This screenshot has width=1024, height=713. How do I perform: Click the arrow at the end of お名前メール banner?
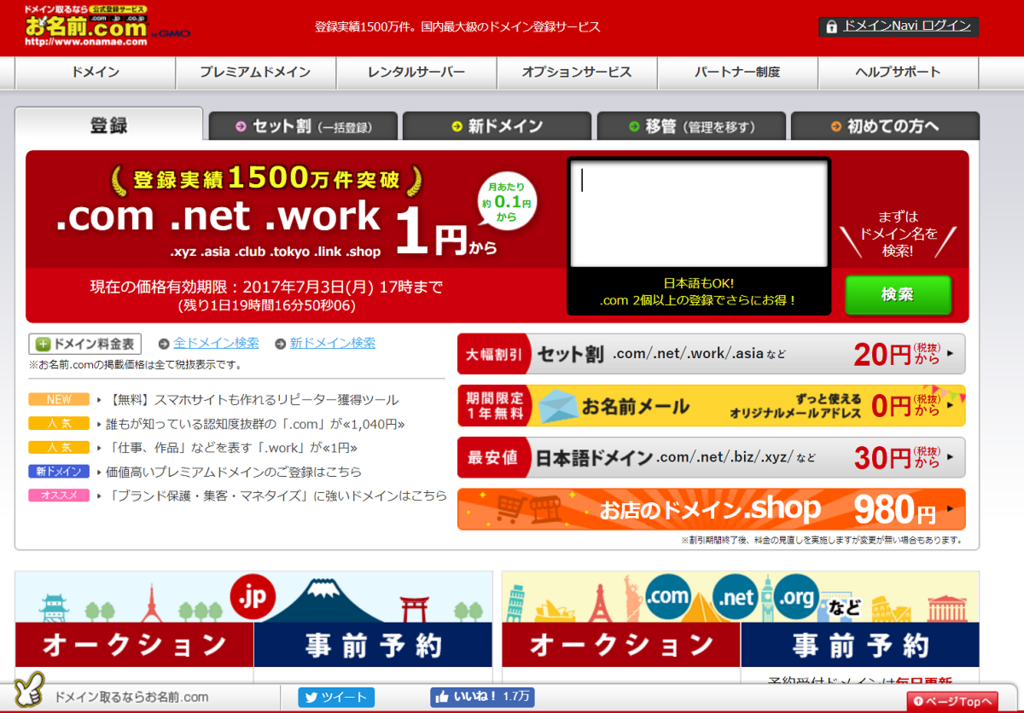(x=950, y=405)
